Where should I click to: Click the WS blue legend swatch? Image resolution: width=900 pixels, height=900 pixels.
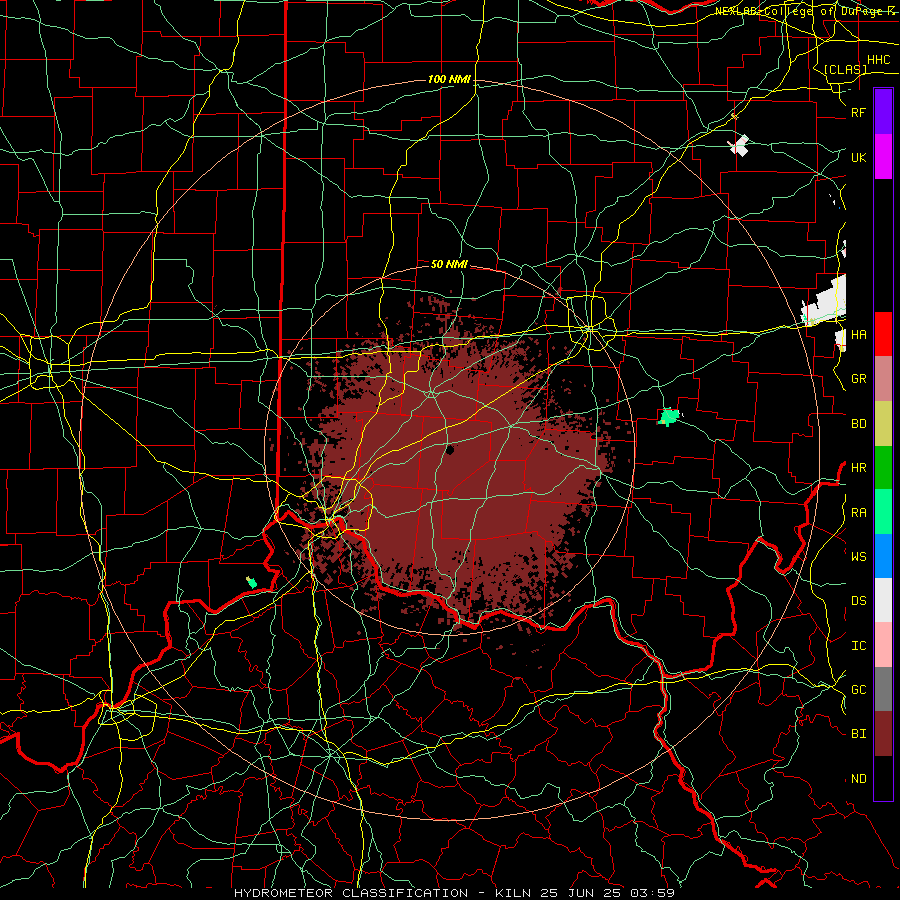pyautogui.click(x=883, y=556)
